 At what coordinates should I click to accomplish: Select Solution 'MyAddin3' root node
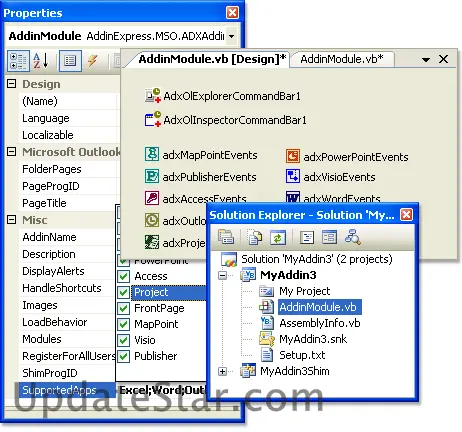pos(317,259)
